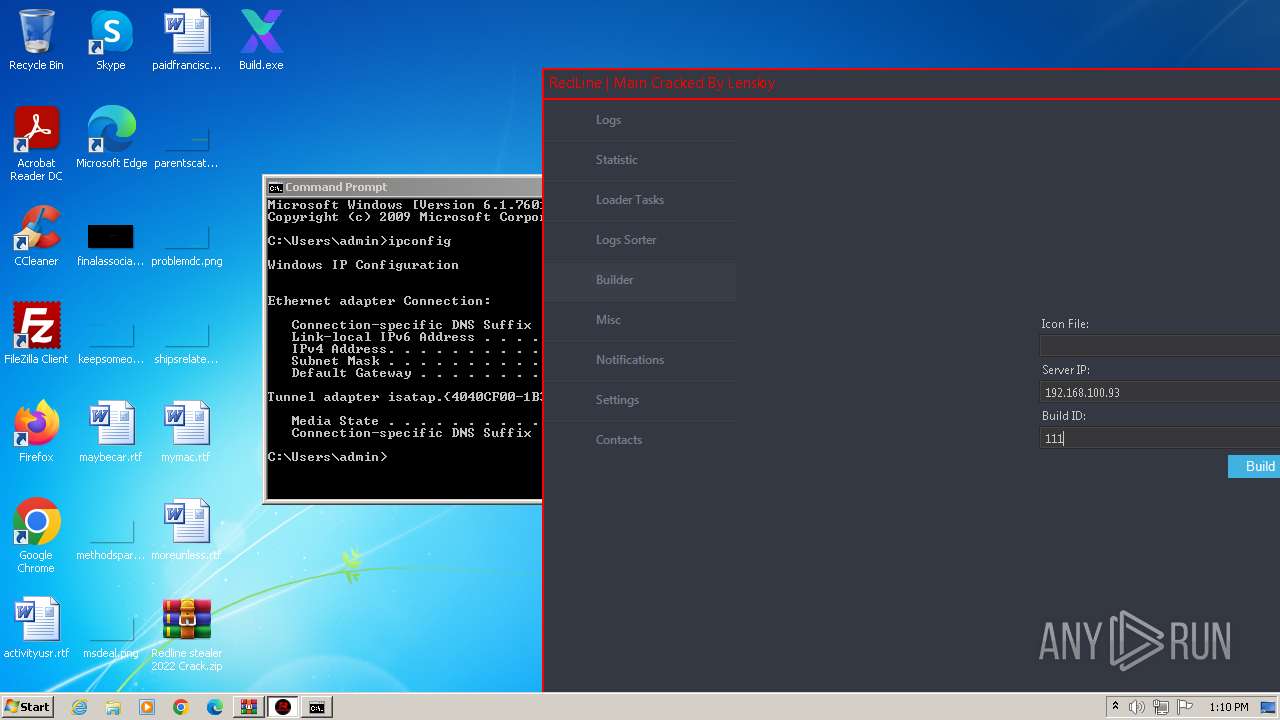Screen dimensions: 1280x720
Task: Open the network tray icon
Action: click(x=1161, y=707)
